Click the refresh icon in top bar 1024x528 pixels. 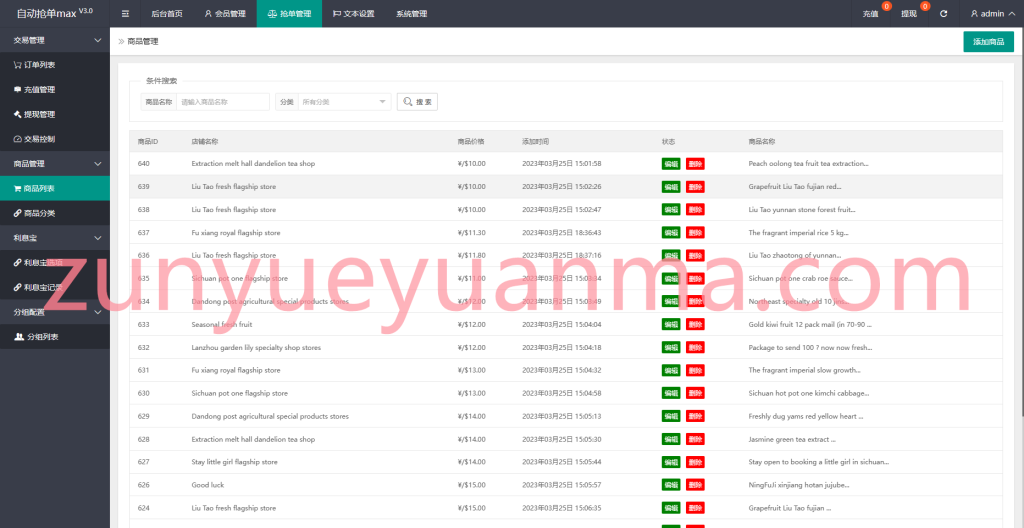tap(943, 14)
